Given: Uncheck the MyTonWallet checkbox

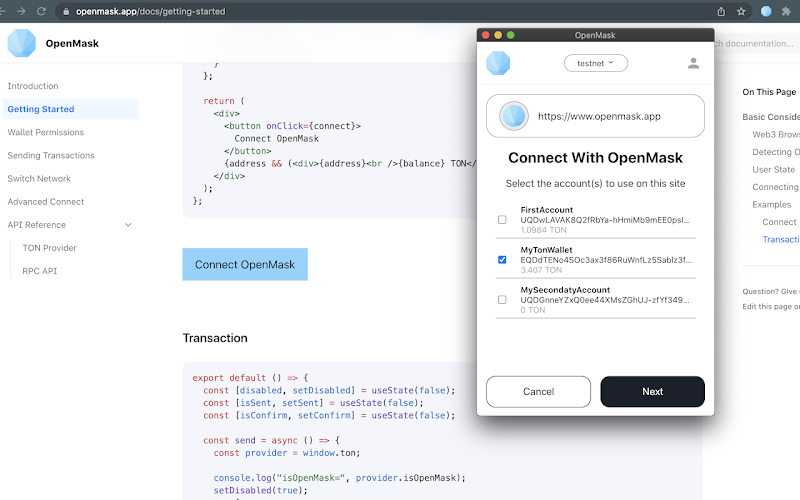Looking at the screenshot, I should coord(502,260).
